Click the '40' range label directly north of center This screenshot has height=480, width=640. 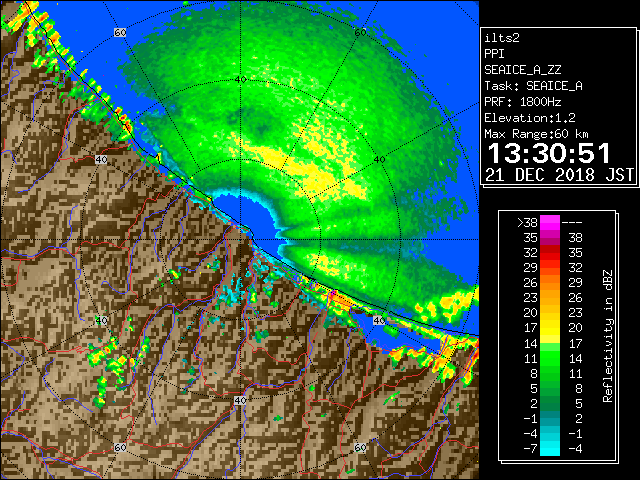240,80
